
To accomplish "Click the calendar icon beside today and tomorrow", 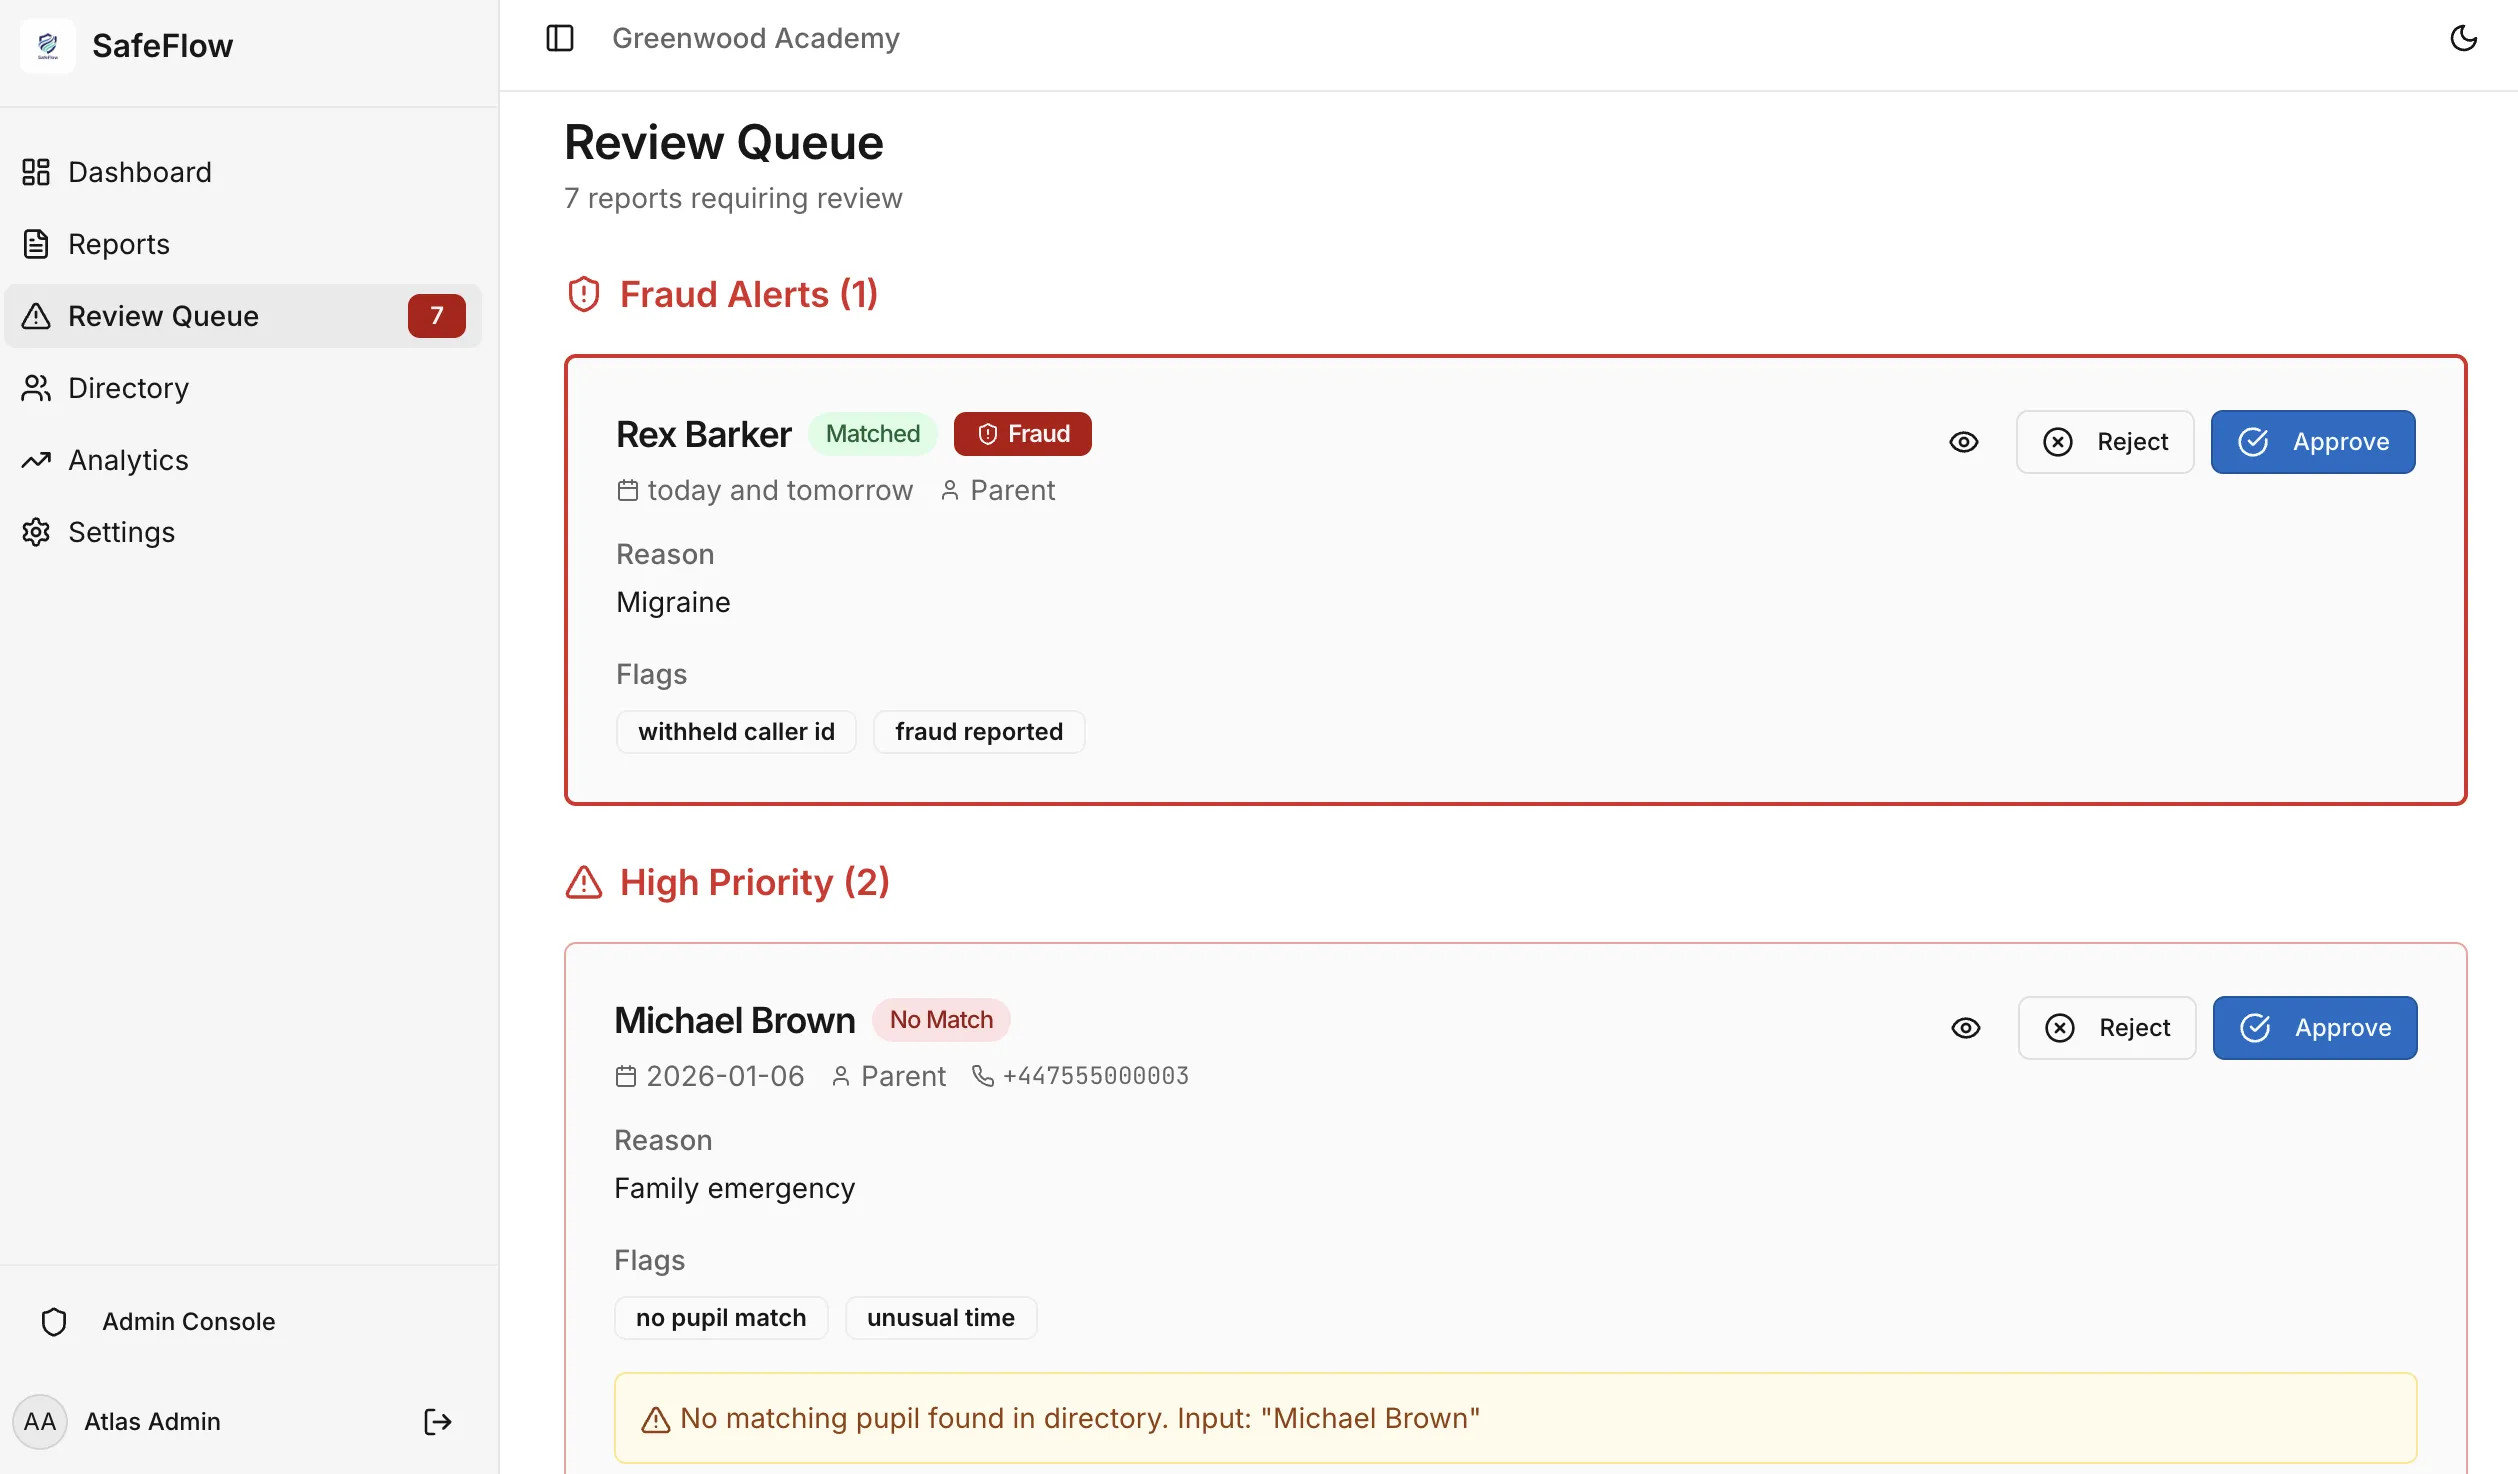I will pos(627,491).
